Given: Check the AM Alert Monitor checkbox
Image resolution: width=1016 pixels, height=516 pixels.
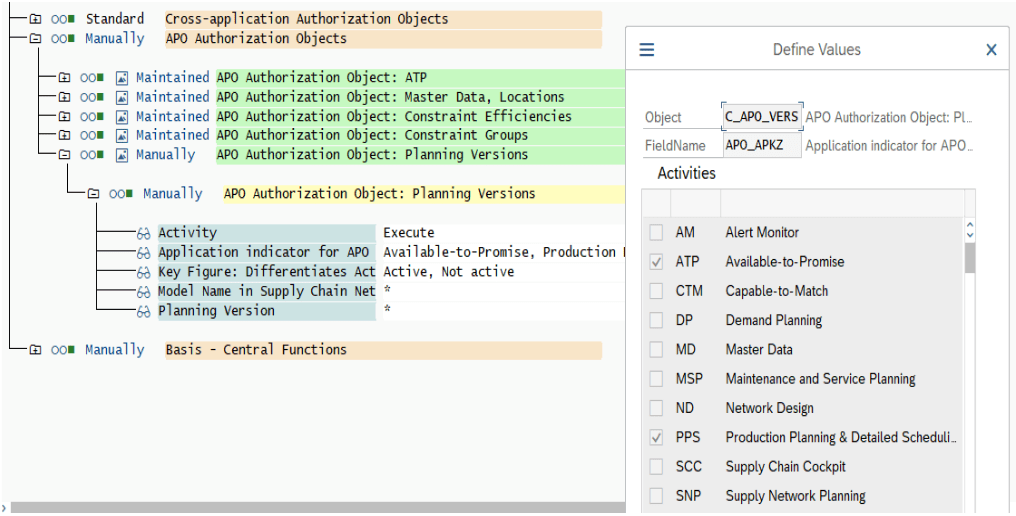Looking at the screenshot, I should [656, 232].
